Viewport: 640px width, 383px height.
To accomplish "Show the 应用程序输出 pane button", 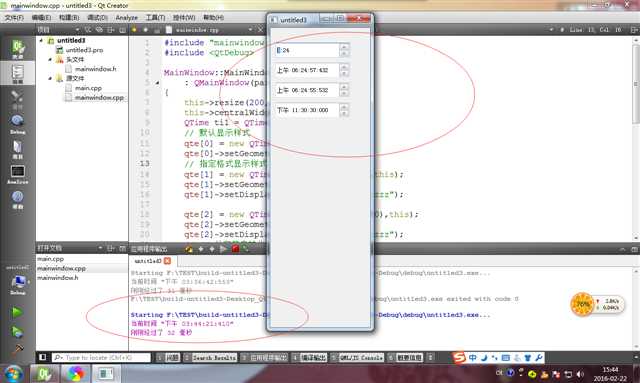I will click(x=264, y=358).
